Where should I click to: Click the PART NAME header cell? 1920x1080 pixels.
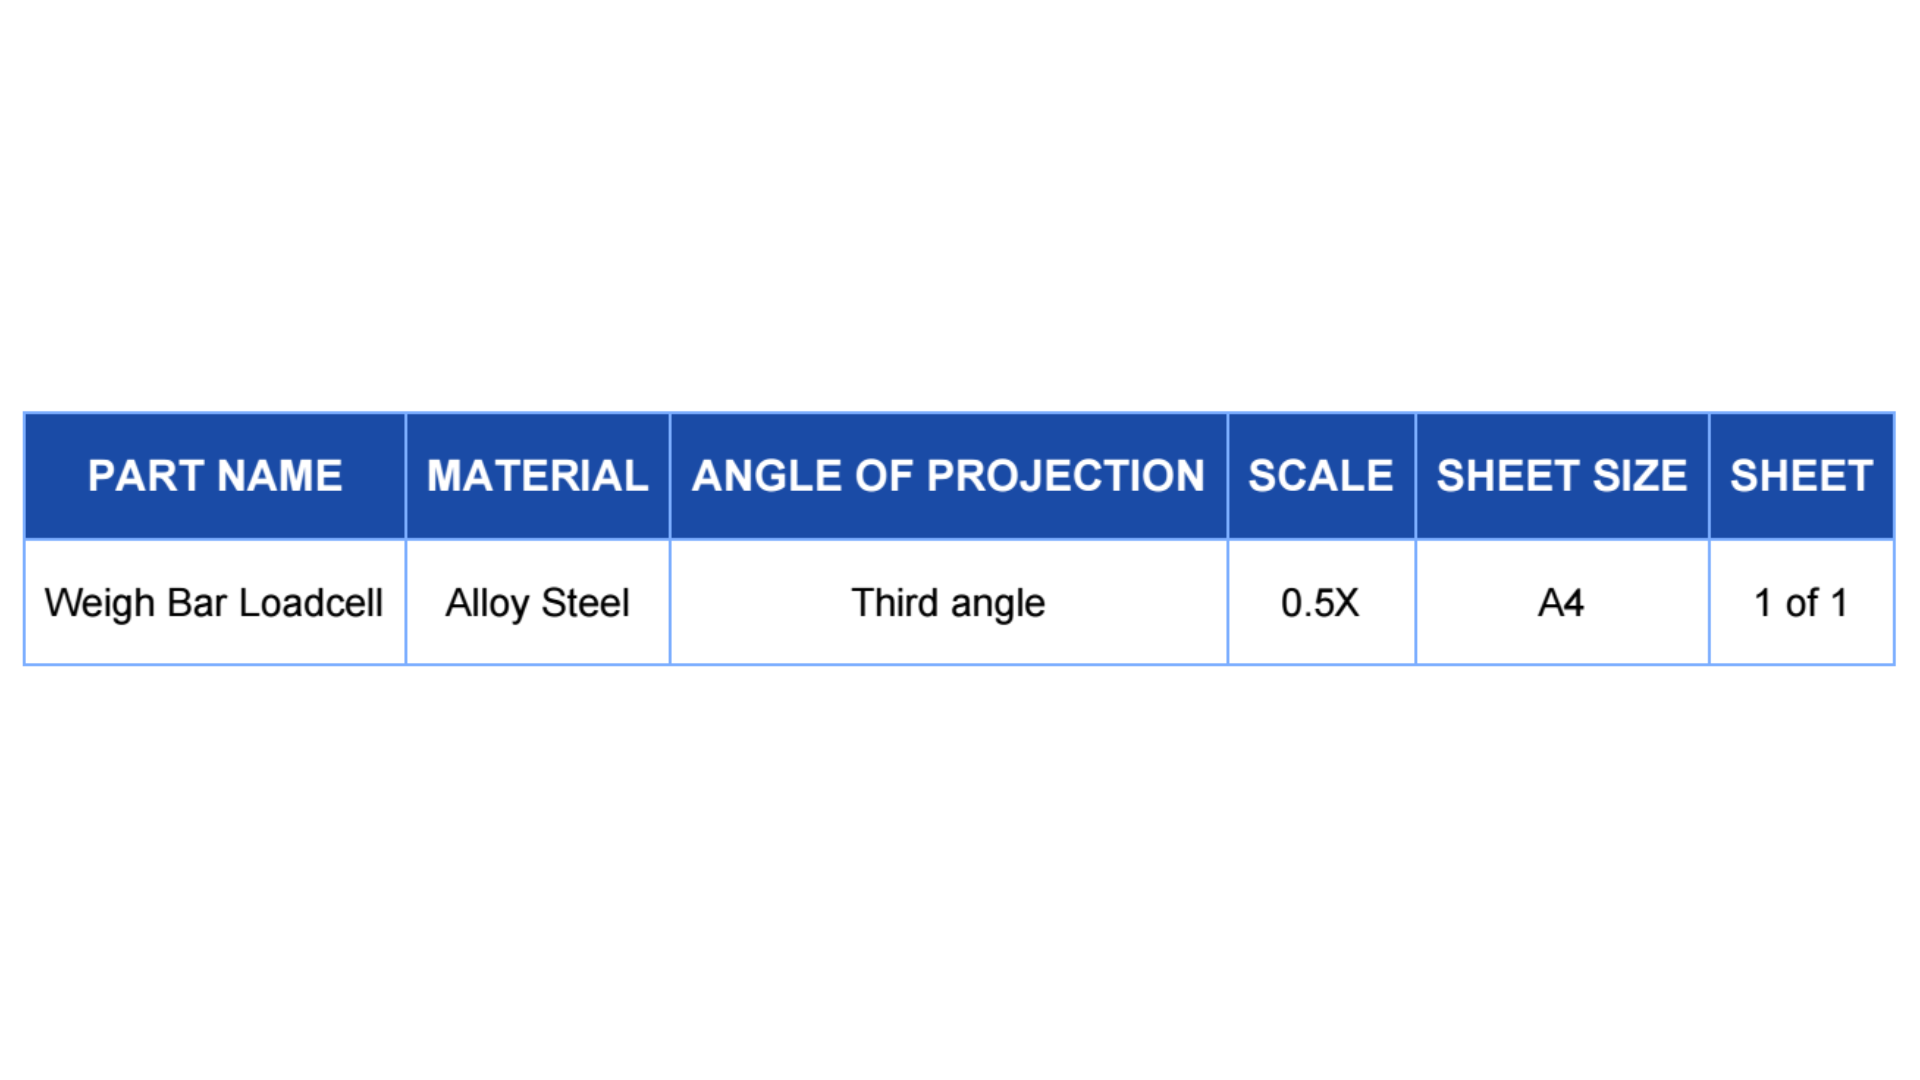[215, 476]
